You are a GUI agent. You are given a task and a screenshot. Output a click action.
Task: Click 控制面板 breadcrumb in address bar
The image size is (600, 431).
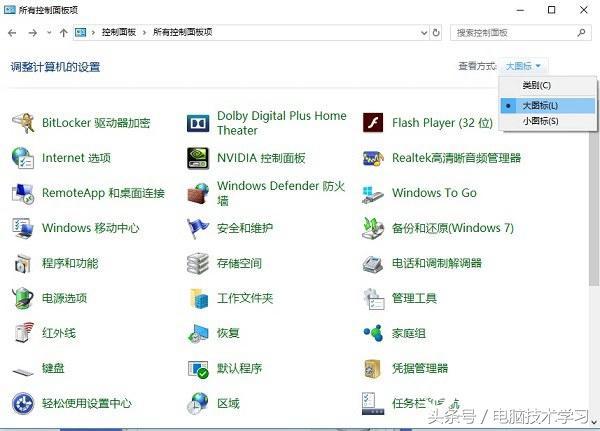point(119,33)
